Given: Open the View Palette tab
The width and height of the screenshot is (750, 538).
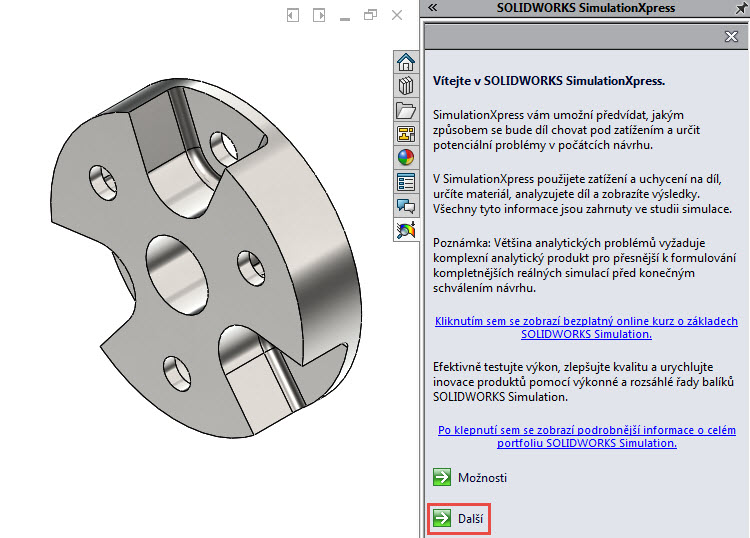Looking at the screenshot, I should (406, 134).
